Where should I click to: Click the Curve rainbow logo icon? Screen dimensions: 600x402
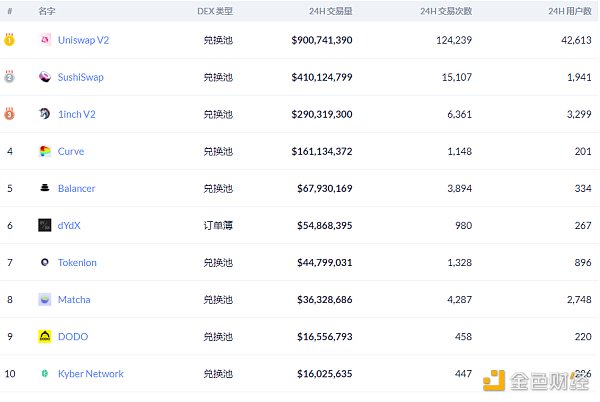(x=45, y=151)
